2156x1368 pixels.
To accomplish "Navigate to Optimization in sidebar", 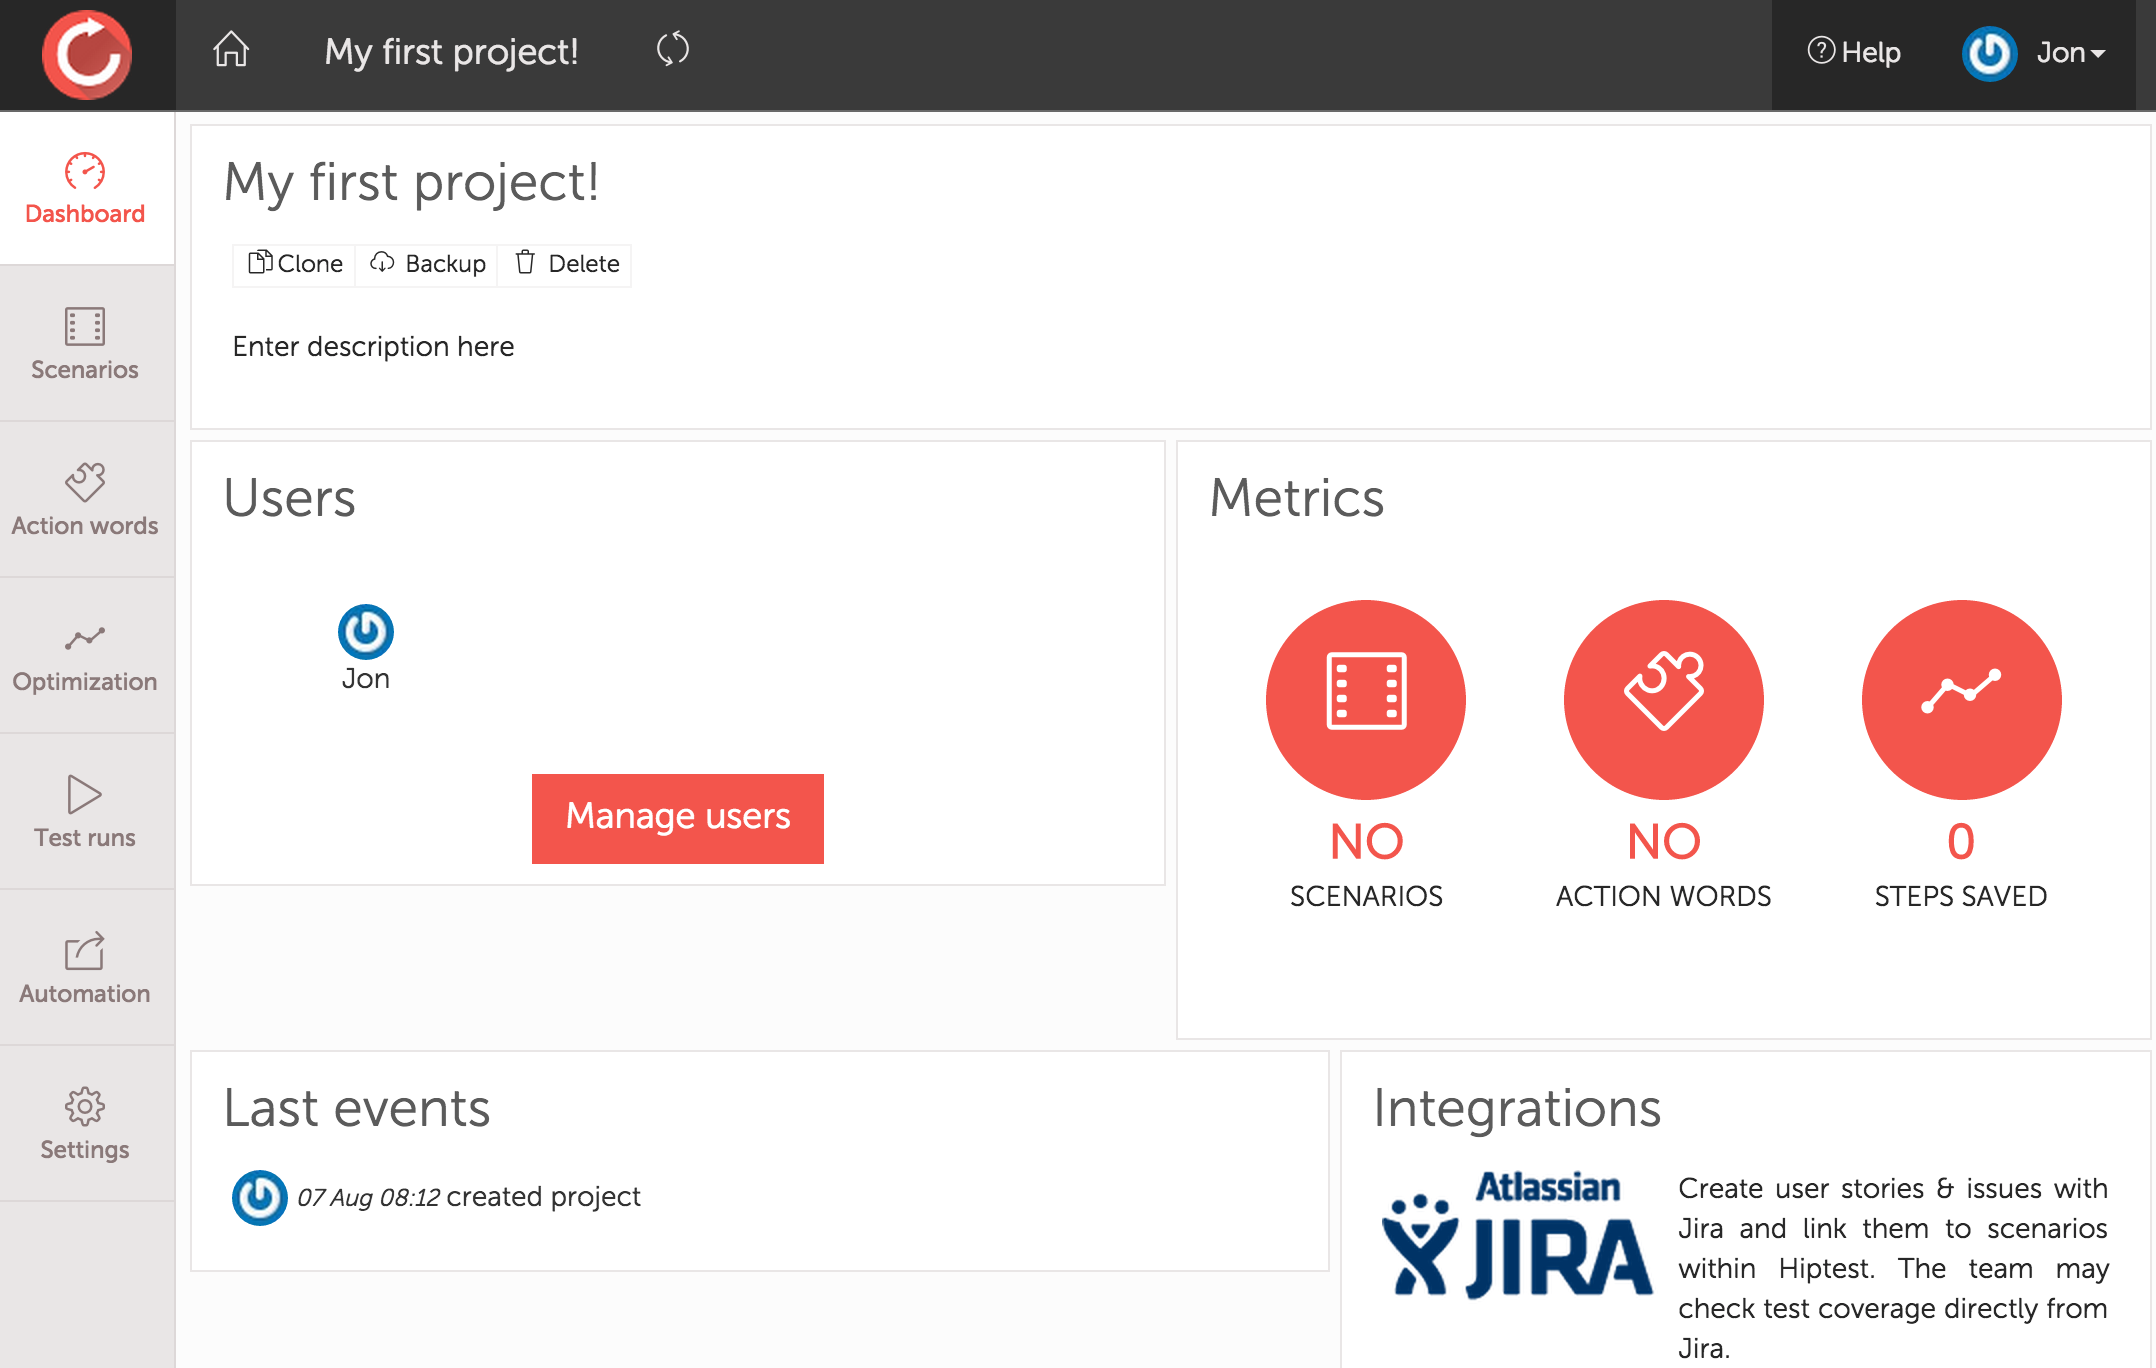I will coord(85,656).
